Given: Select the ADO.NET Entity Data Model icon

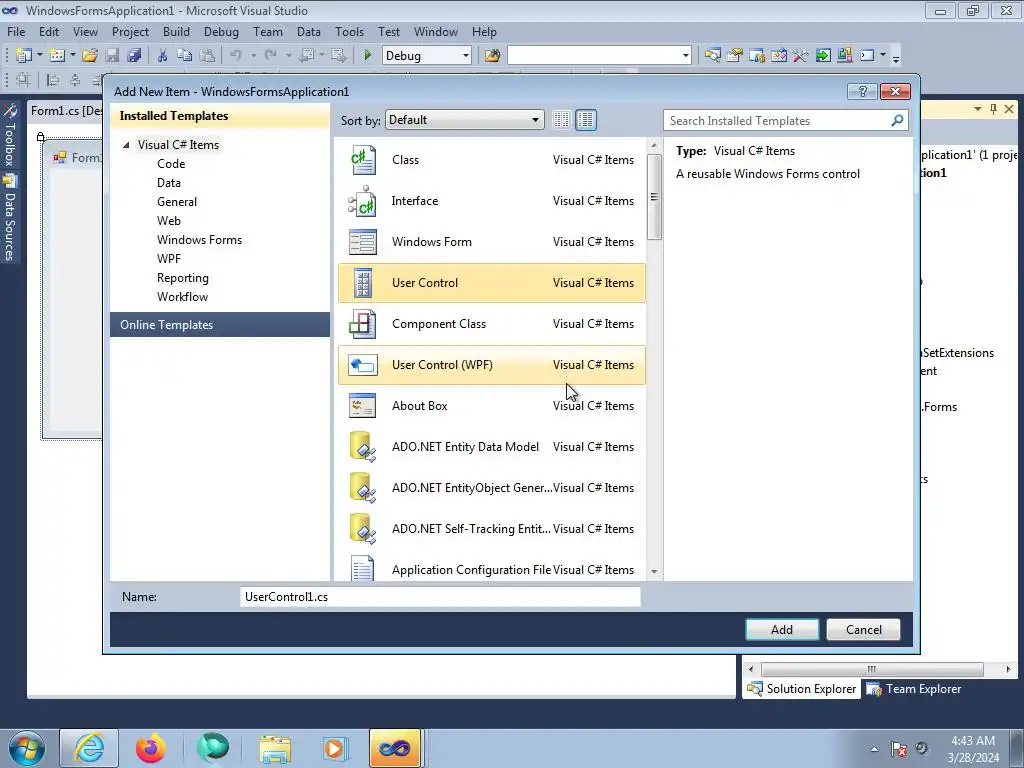Looking at the screenshot, I should 362,447.
